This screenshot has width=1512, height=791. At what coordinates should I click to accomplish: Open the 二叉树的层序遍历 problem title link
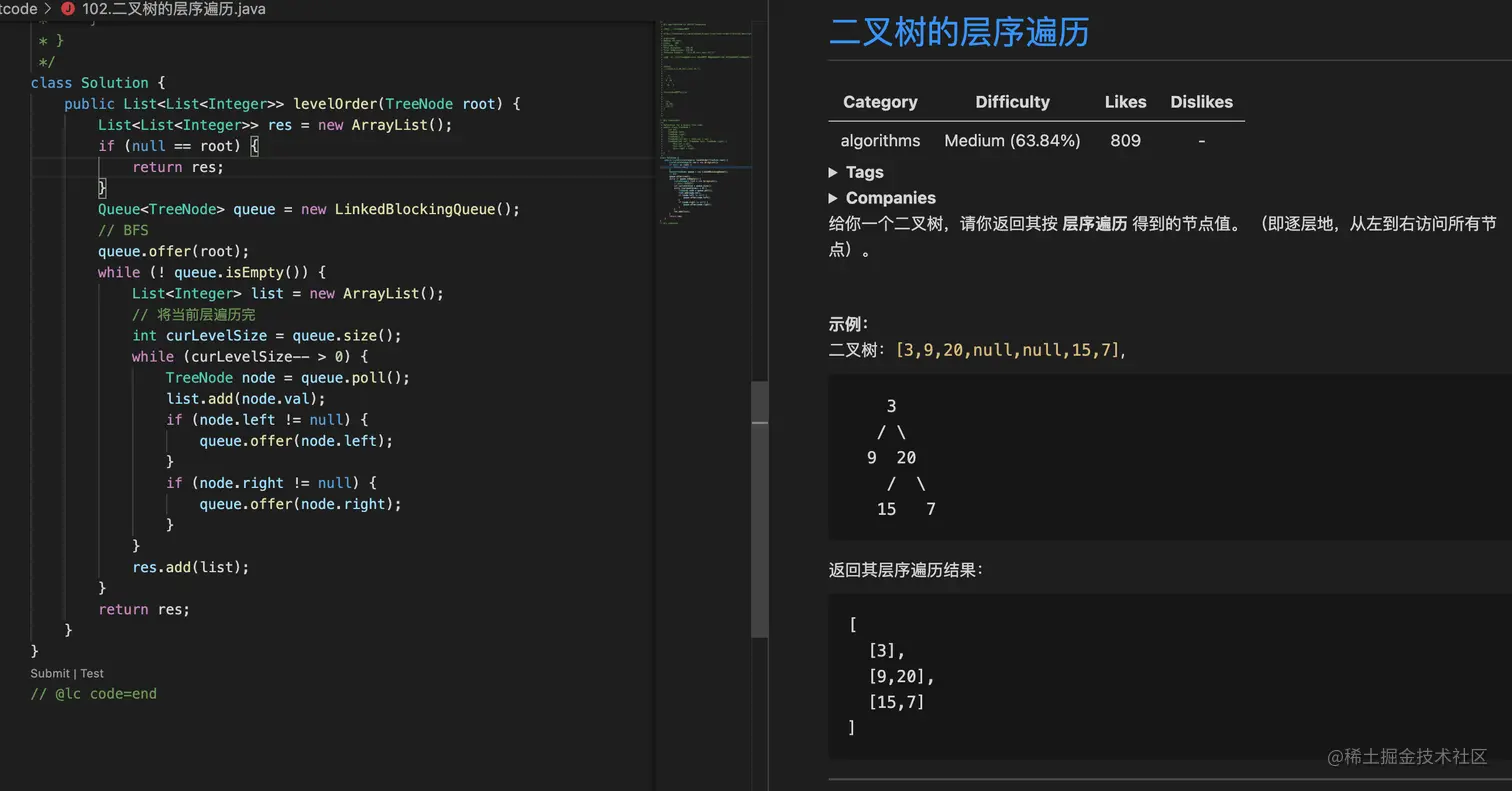[959, 32]
